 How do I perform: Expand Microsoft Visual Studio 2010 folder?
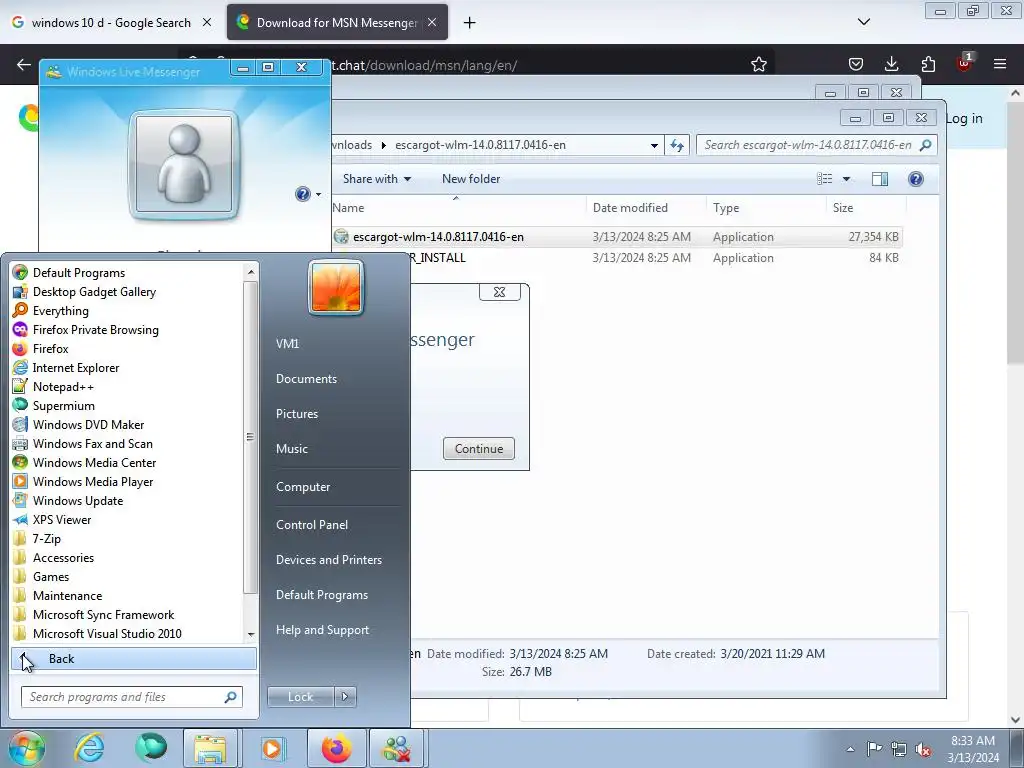click(x=107, y=633)
